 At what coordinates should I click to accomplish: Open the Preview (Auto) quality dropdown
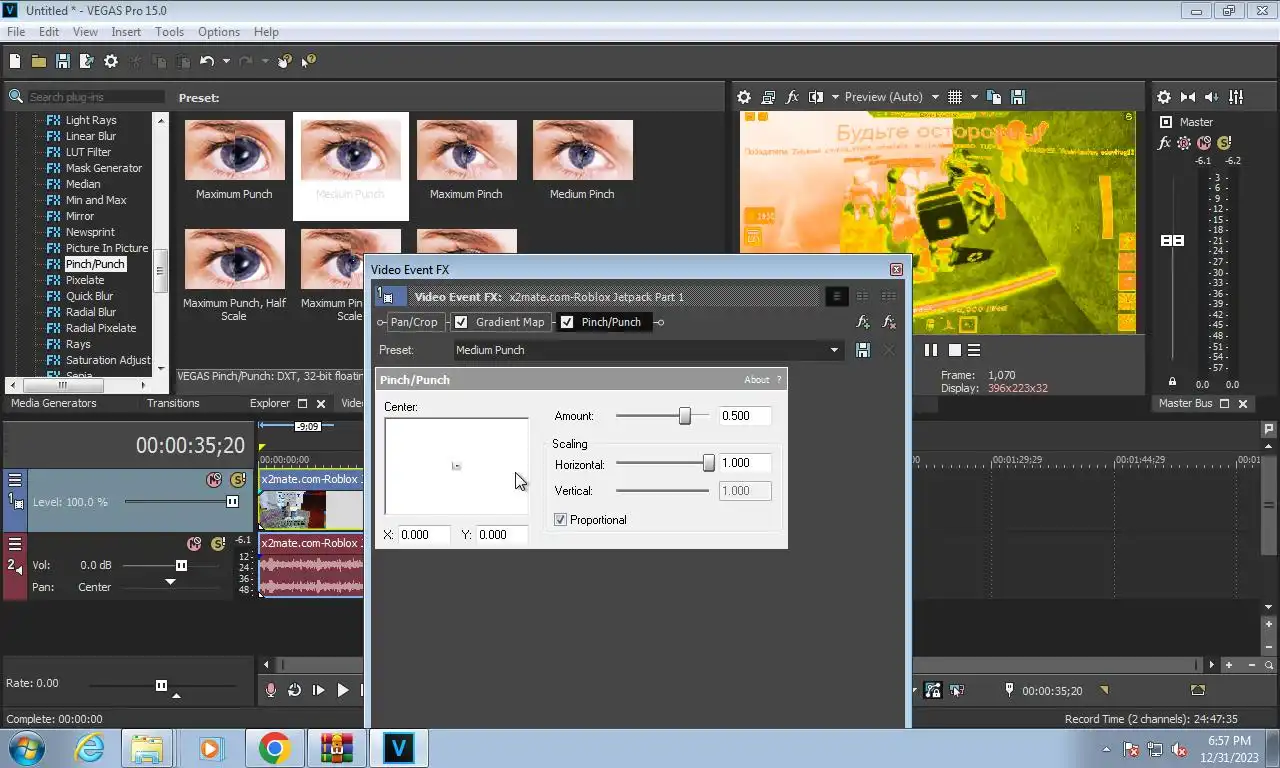tap(935, 97)
